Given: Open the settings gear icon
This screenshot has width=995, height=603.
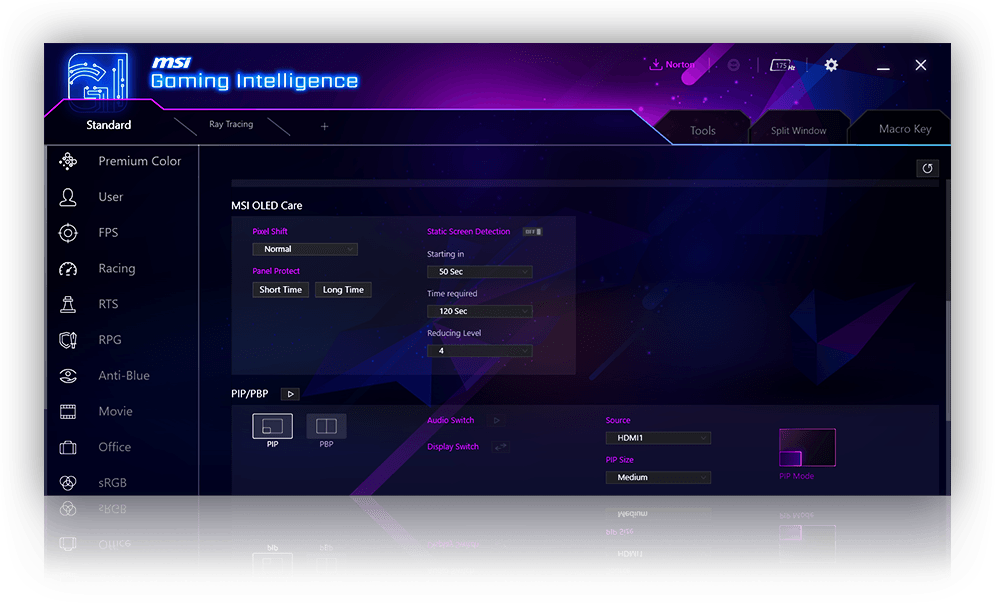Looking at the screenshot, I should click(831, 65).
